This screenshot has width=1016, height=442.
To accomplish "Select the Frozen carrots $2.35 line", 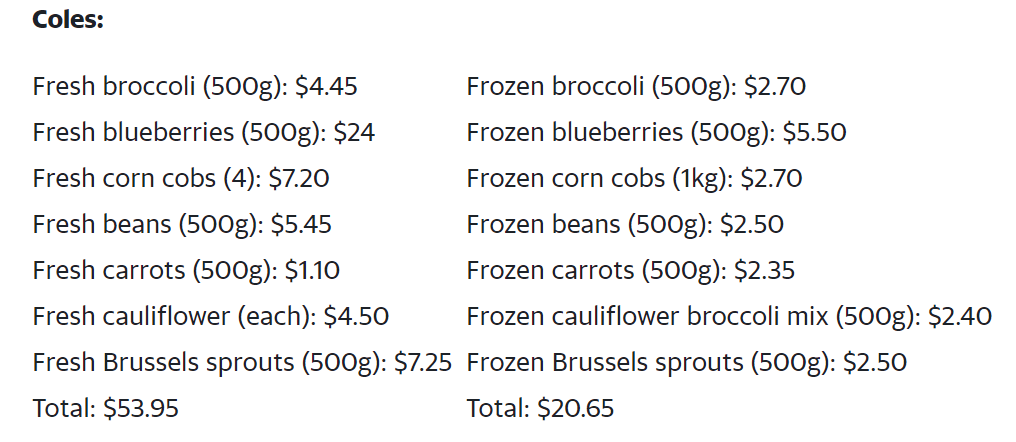I will [630, 270].
